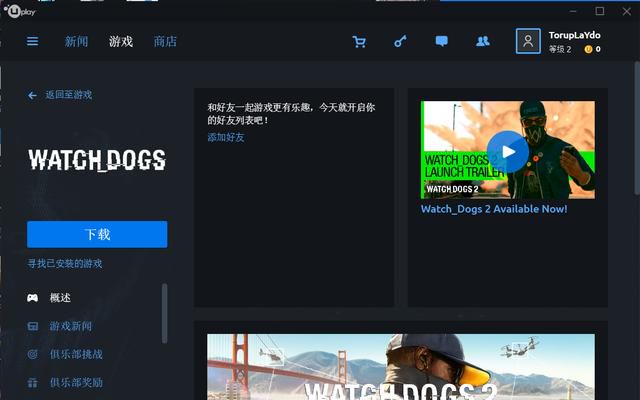640x400 pixels.
Task: Switch to the 商店 tab
Action: click(165, 41)
